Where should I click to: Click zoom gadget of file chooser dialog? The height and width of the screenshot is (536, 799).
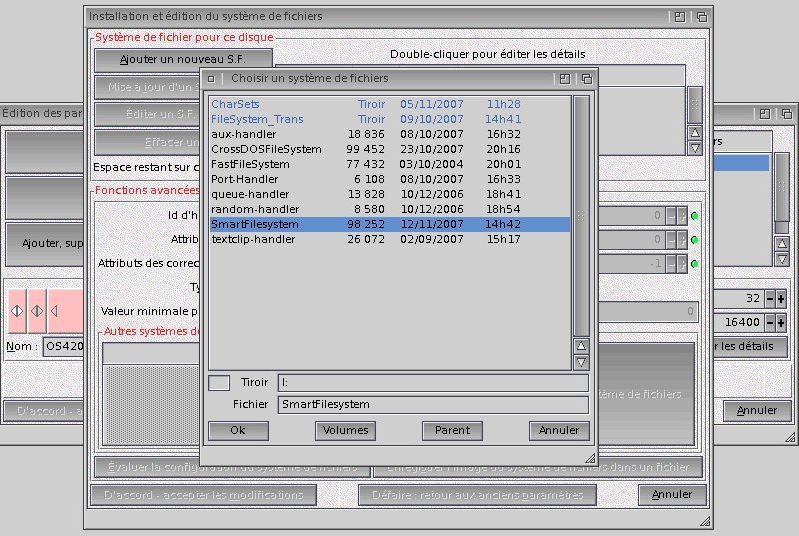click(x=565, y=79)
